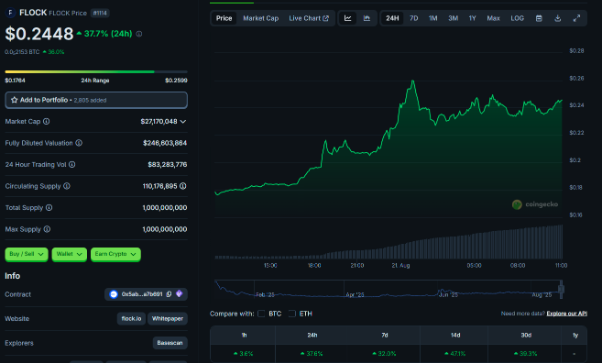Click Explore our API link
Viewport: 602px width, 363px height.
click(567, 313)
